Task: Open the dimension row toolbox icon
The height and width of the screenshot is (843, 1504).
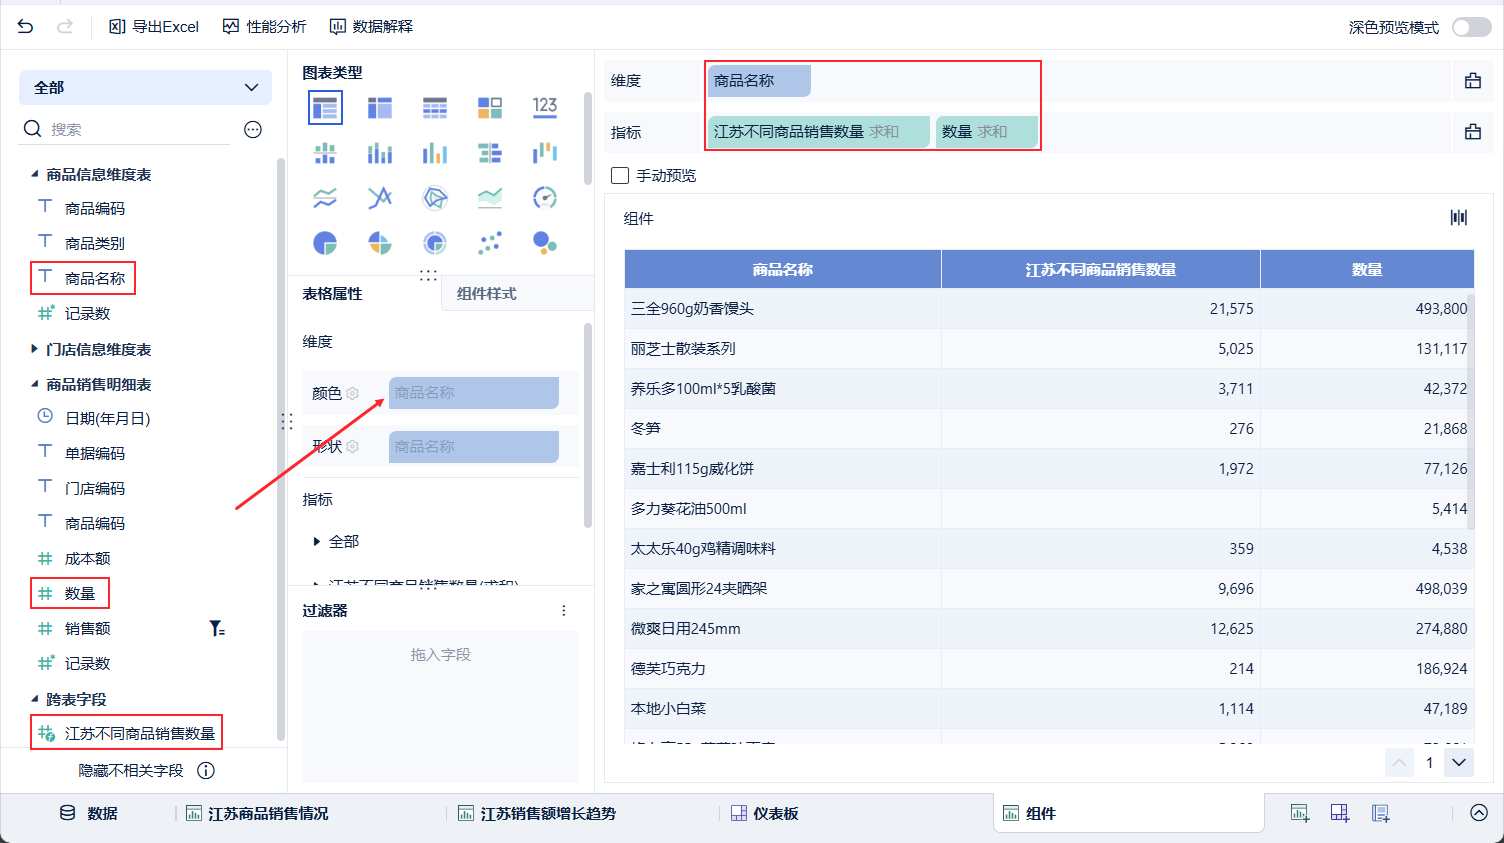Action: [1473, 81]
